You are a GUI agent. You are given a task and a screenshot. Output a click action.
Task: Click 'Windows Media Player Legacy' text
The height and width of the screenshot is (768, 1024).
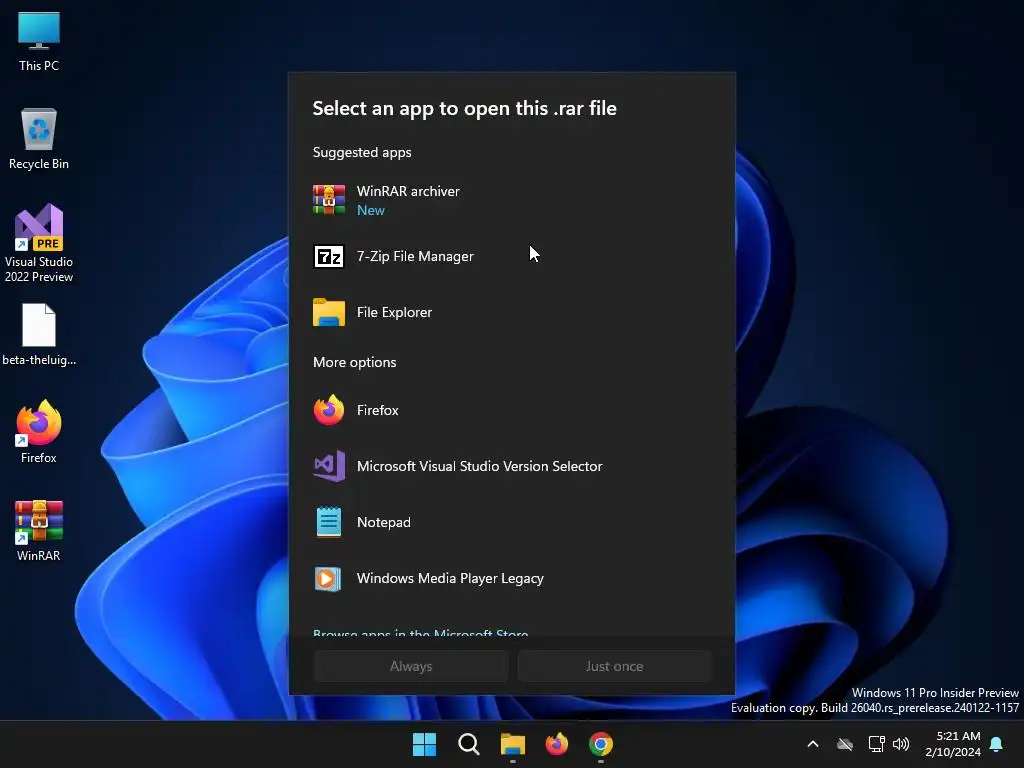pyautogui.click(x=450, y=579)
